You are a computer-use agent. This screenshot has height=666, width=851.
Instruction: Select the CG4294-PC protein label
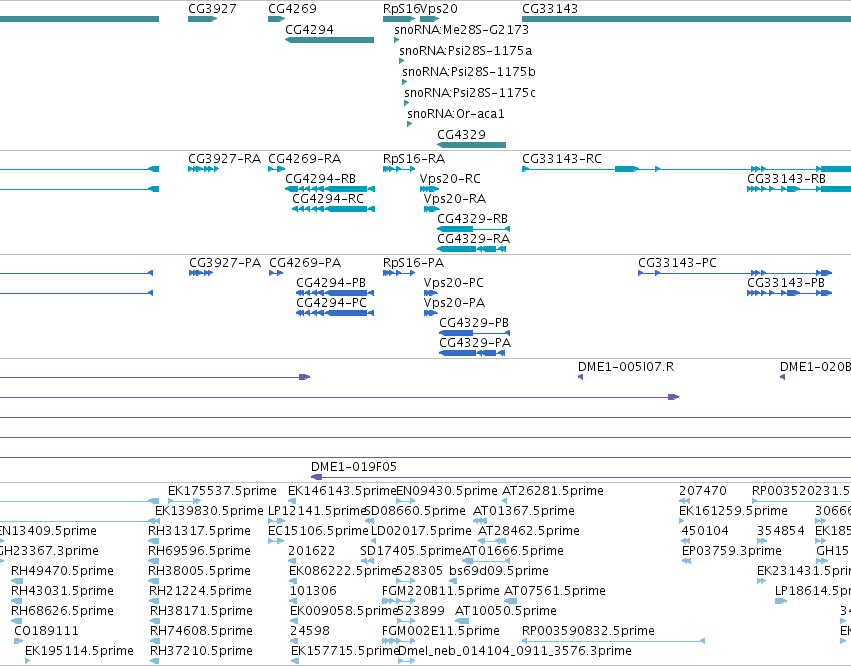[331, 303]
